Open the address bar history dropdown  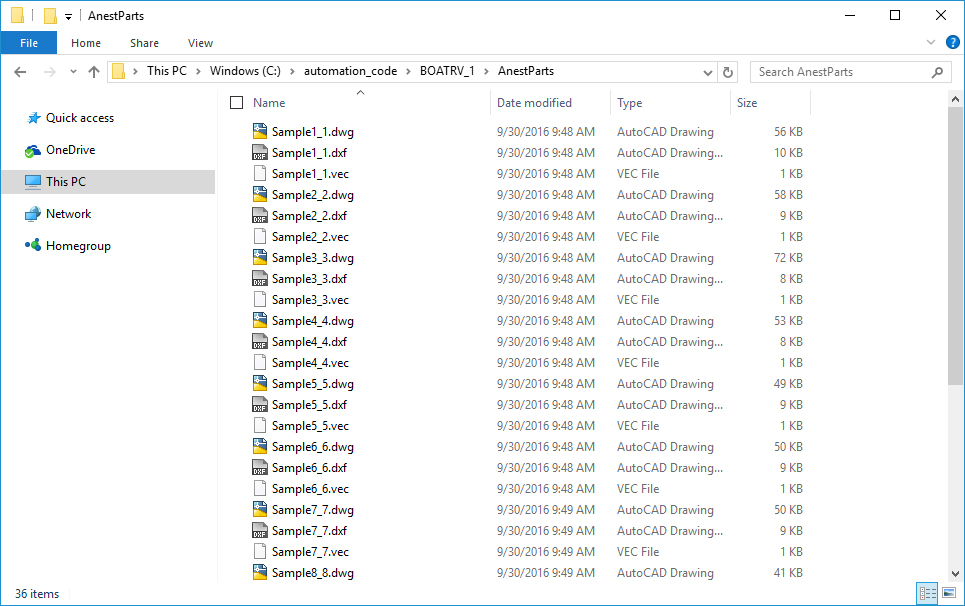(x=708, y=72)
